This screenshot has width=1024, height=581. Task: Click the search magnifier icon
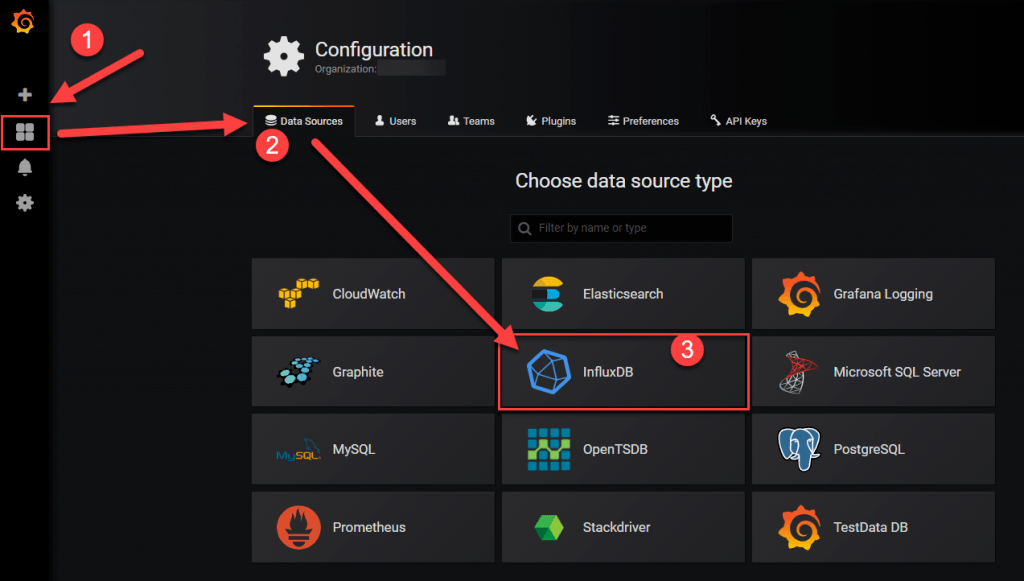pyautogui.click(x=524, y=228)
